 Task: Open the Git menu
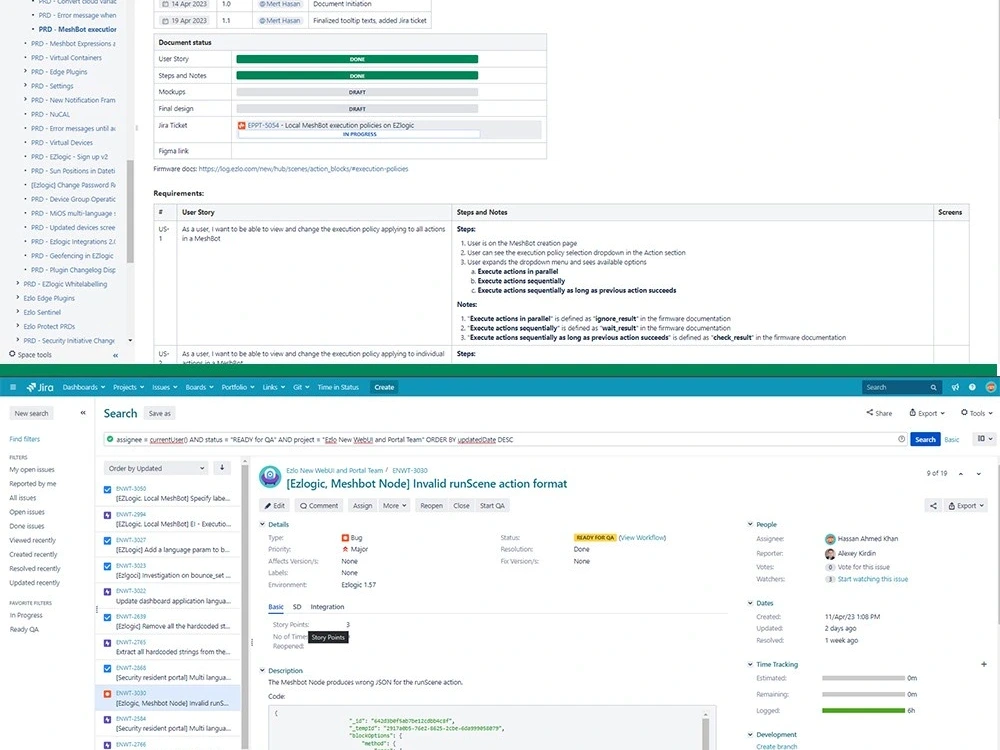coord(301,387)
